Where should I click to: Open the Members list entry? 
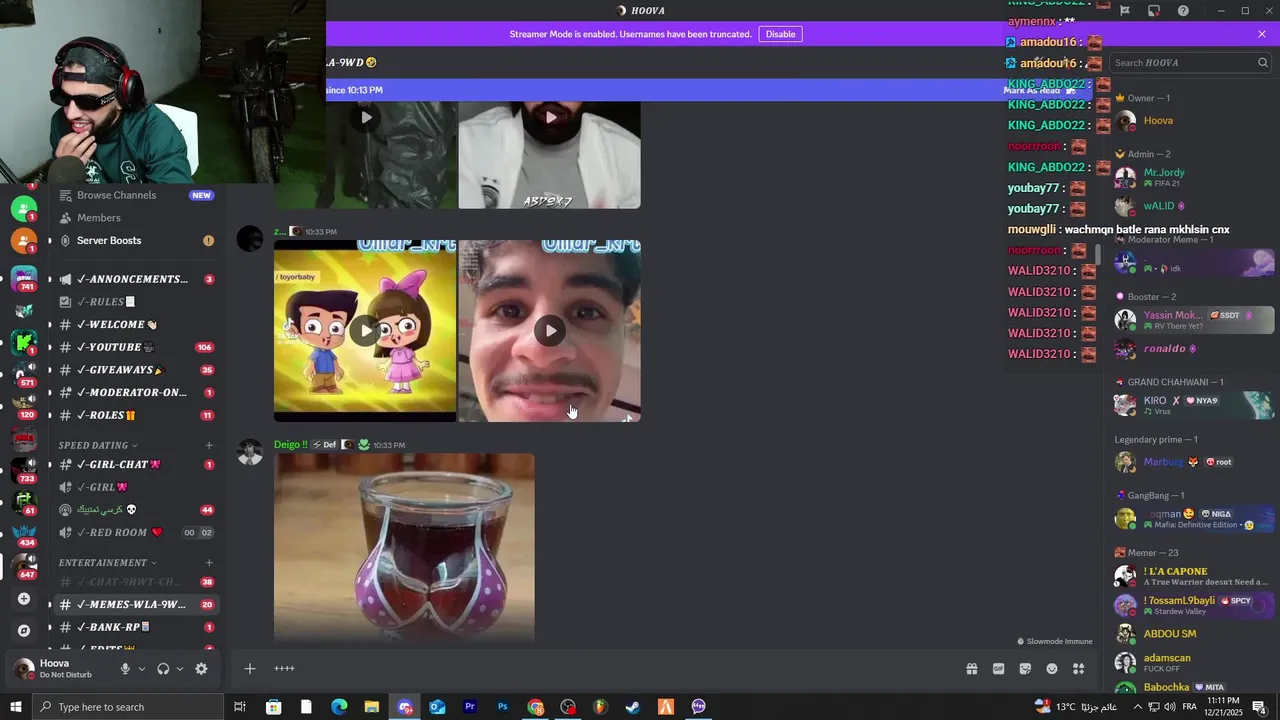click(x=136, y=218)
